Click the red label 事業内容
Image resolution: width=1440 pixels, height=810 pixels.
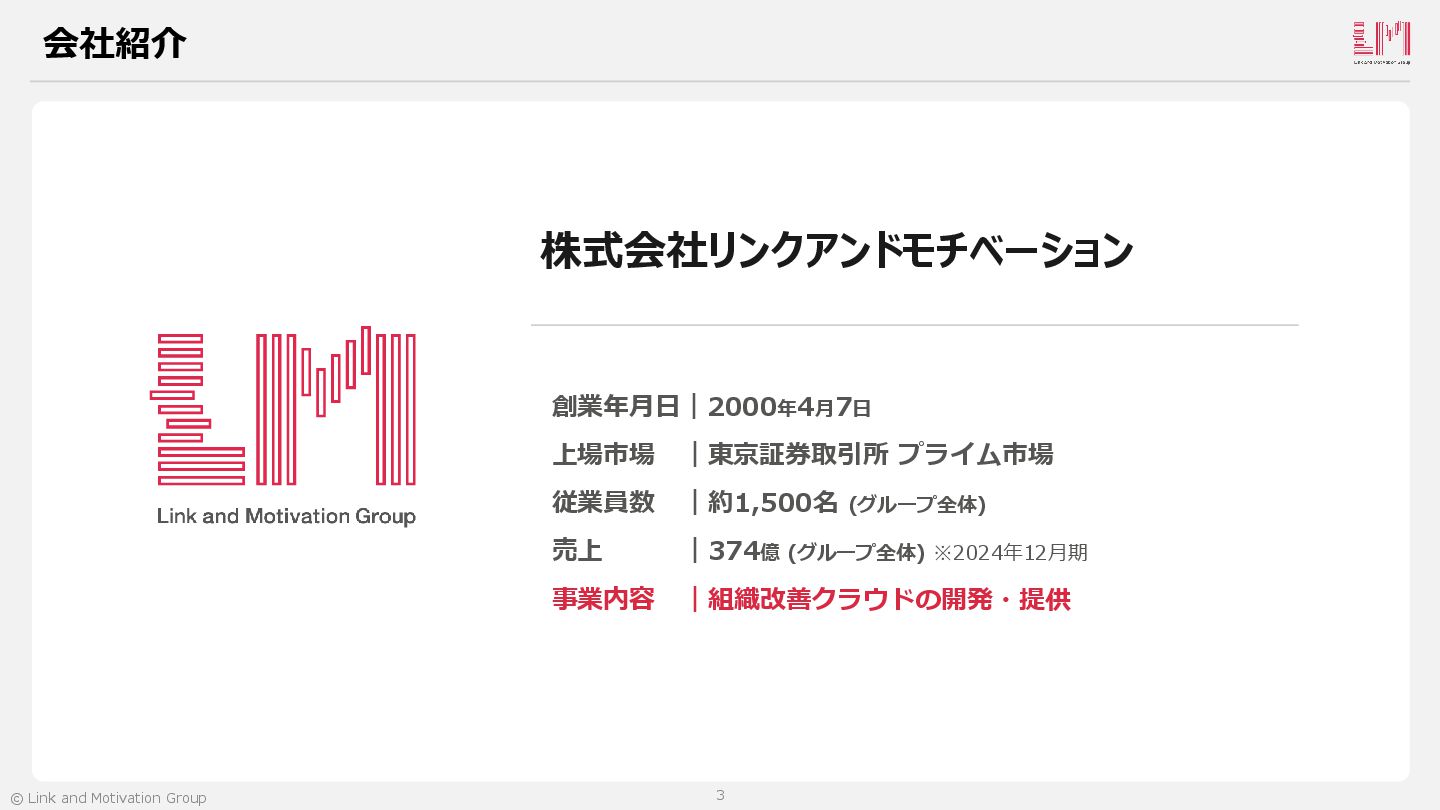pos(603,598)
